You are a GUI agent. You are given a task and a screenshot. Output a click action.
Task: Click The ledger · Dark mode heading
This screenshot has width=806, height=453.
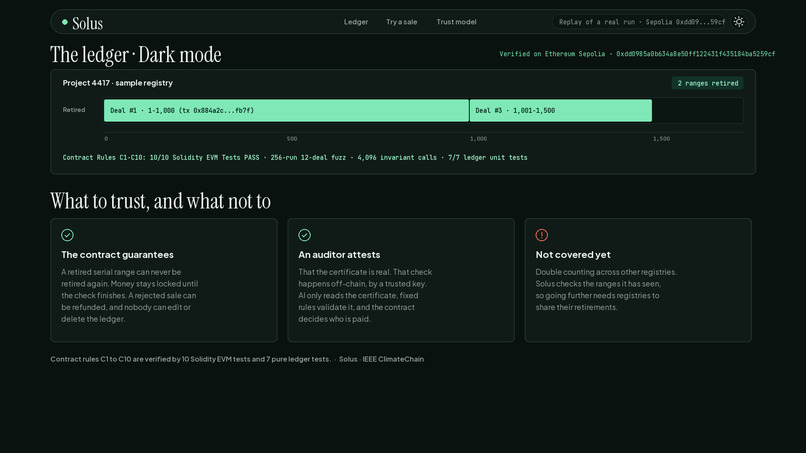[136, 55]
